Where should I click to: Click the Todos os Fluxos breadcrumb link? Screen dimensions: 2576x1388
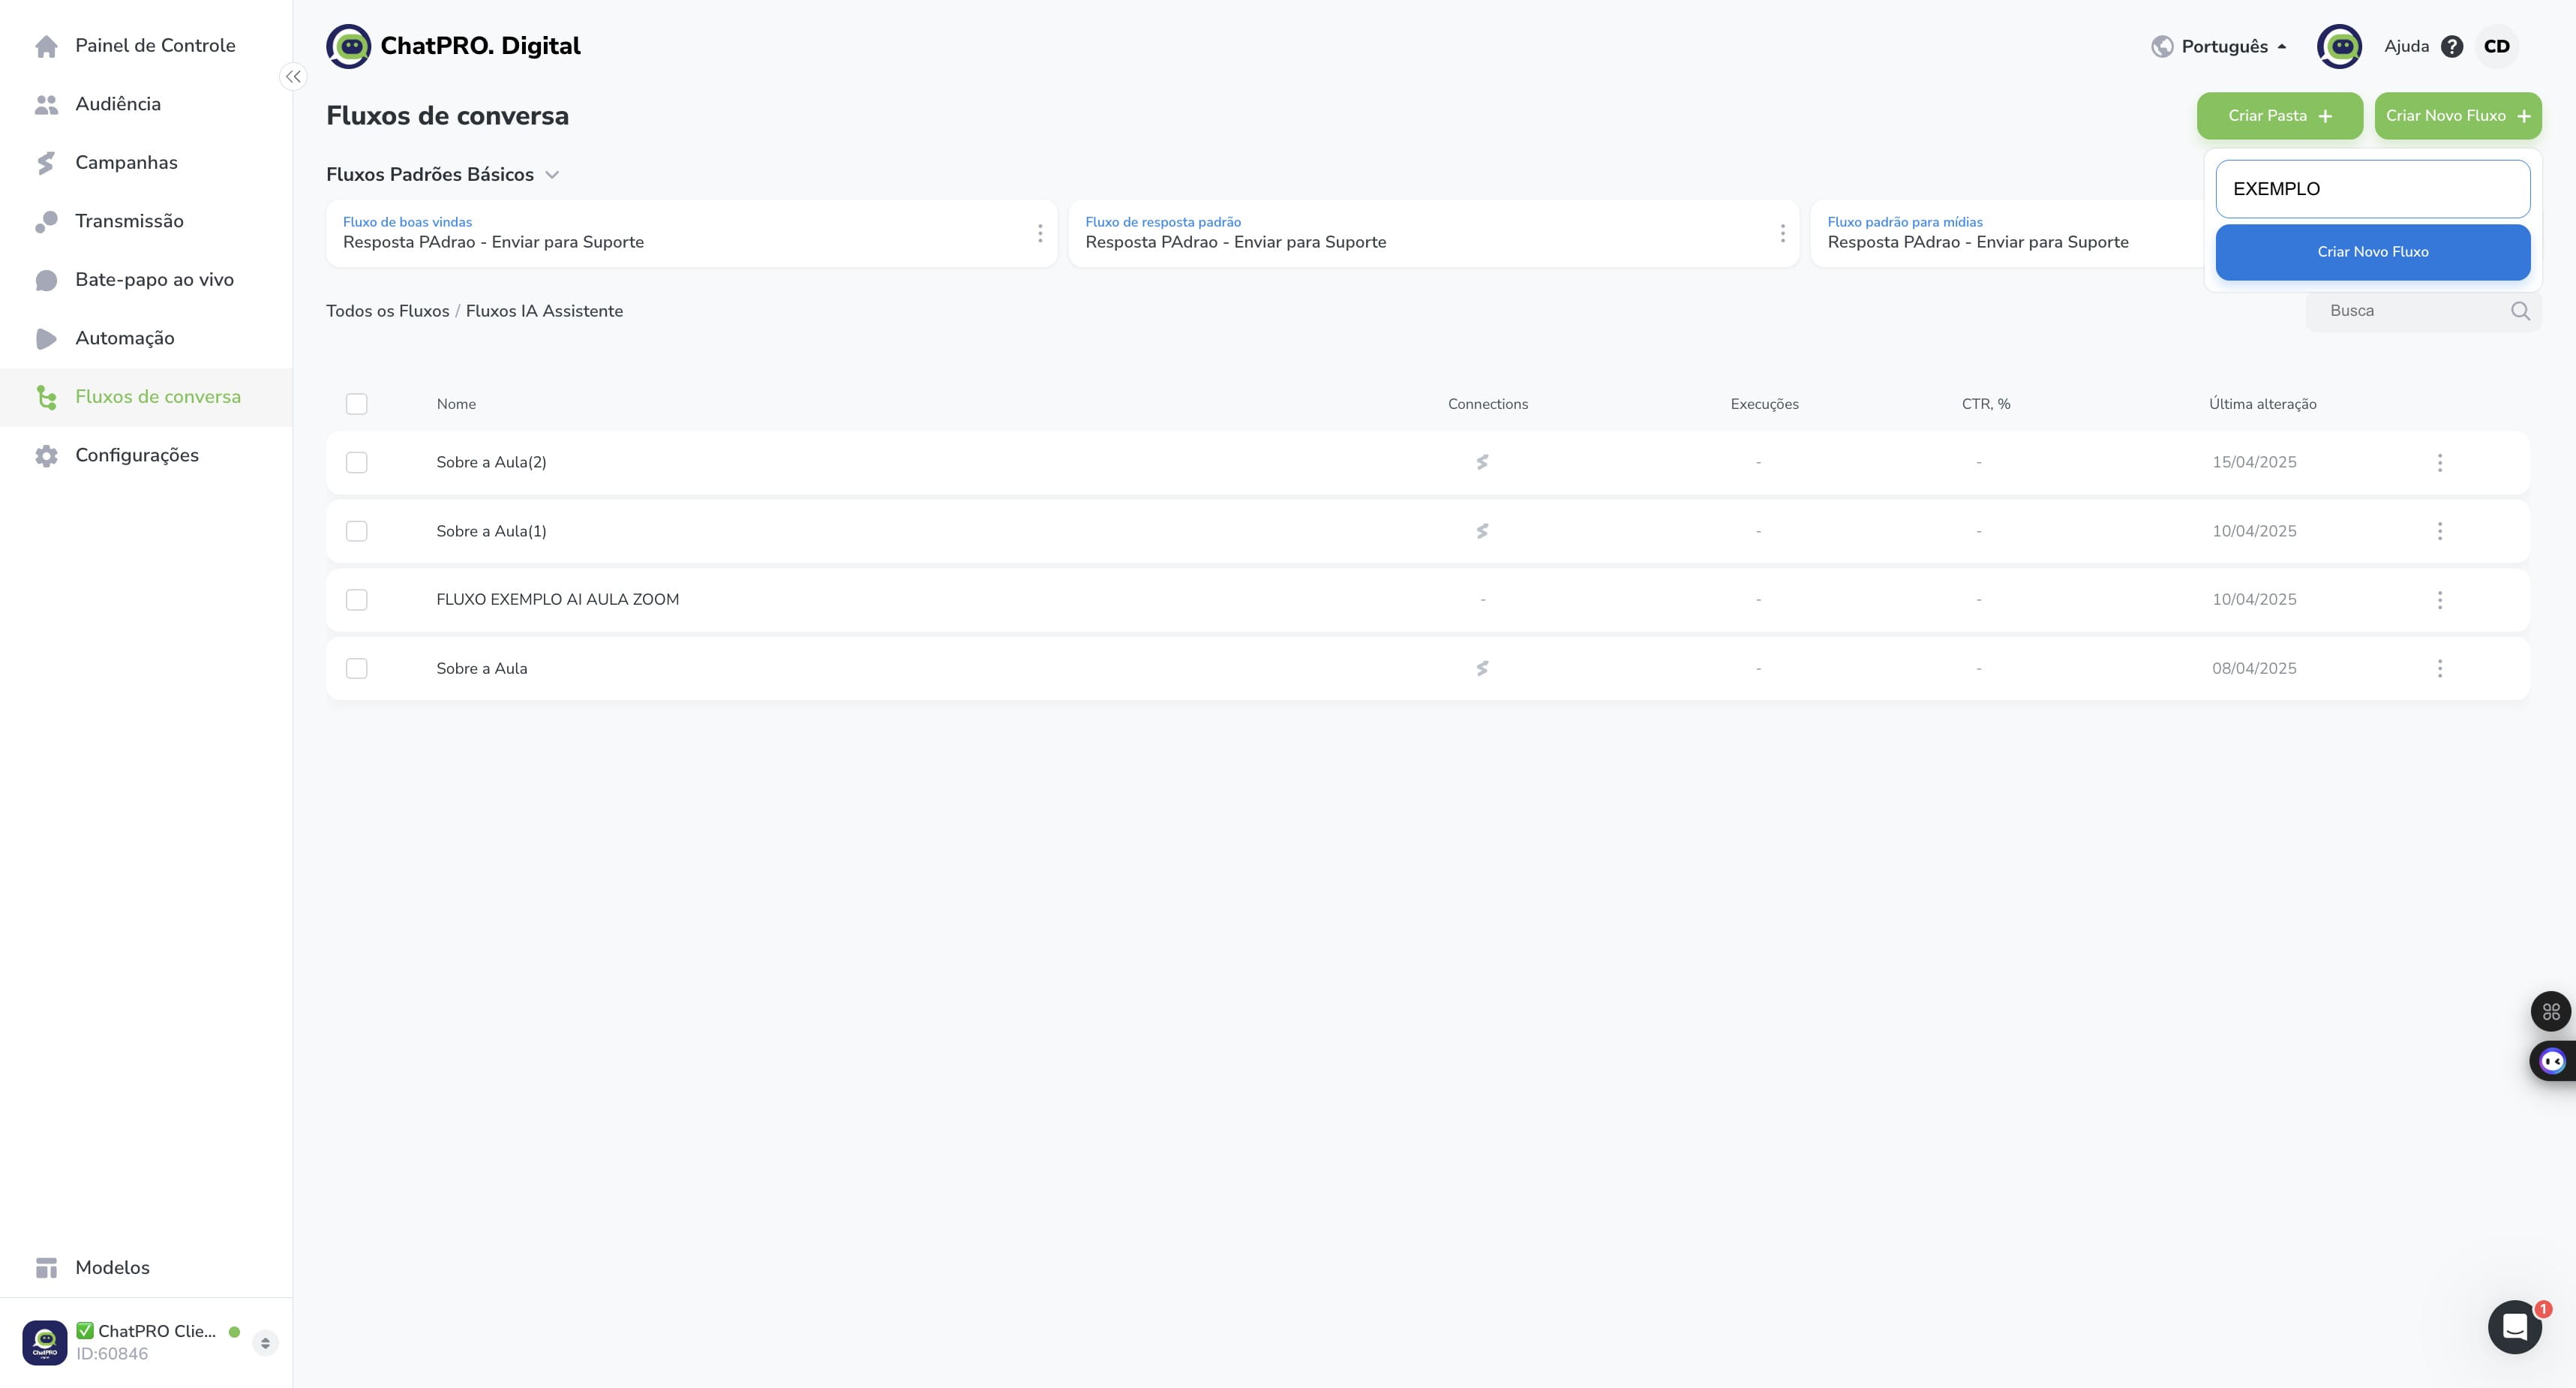(x=387, y=311)
